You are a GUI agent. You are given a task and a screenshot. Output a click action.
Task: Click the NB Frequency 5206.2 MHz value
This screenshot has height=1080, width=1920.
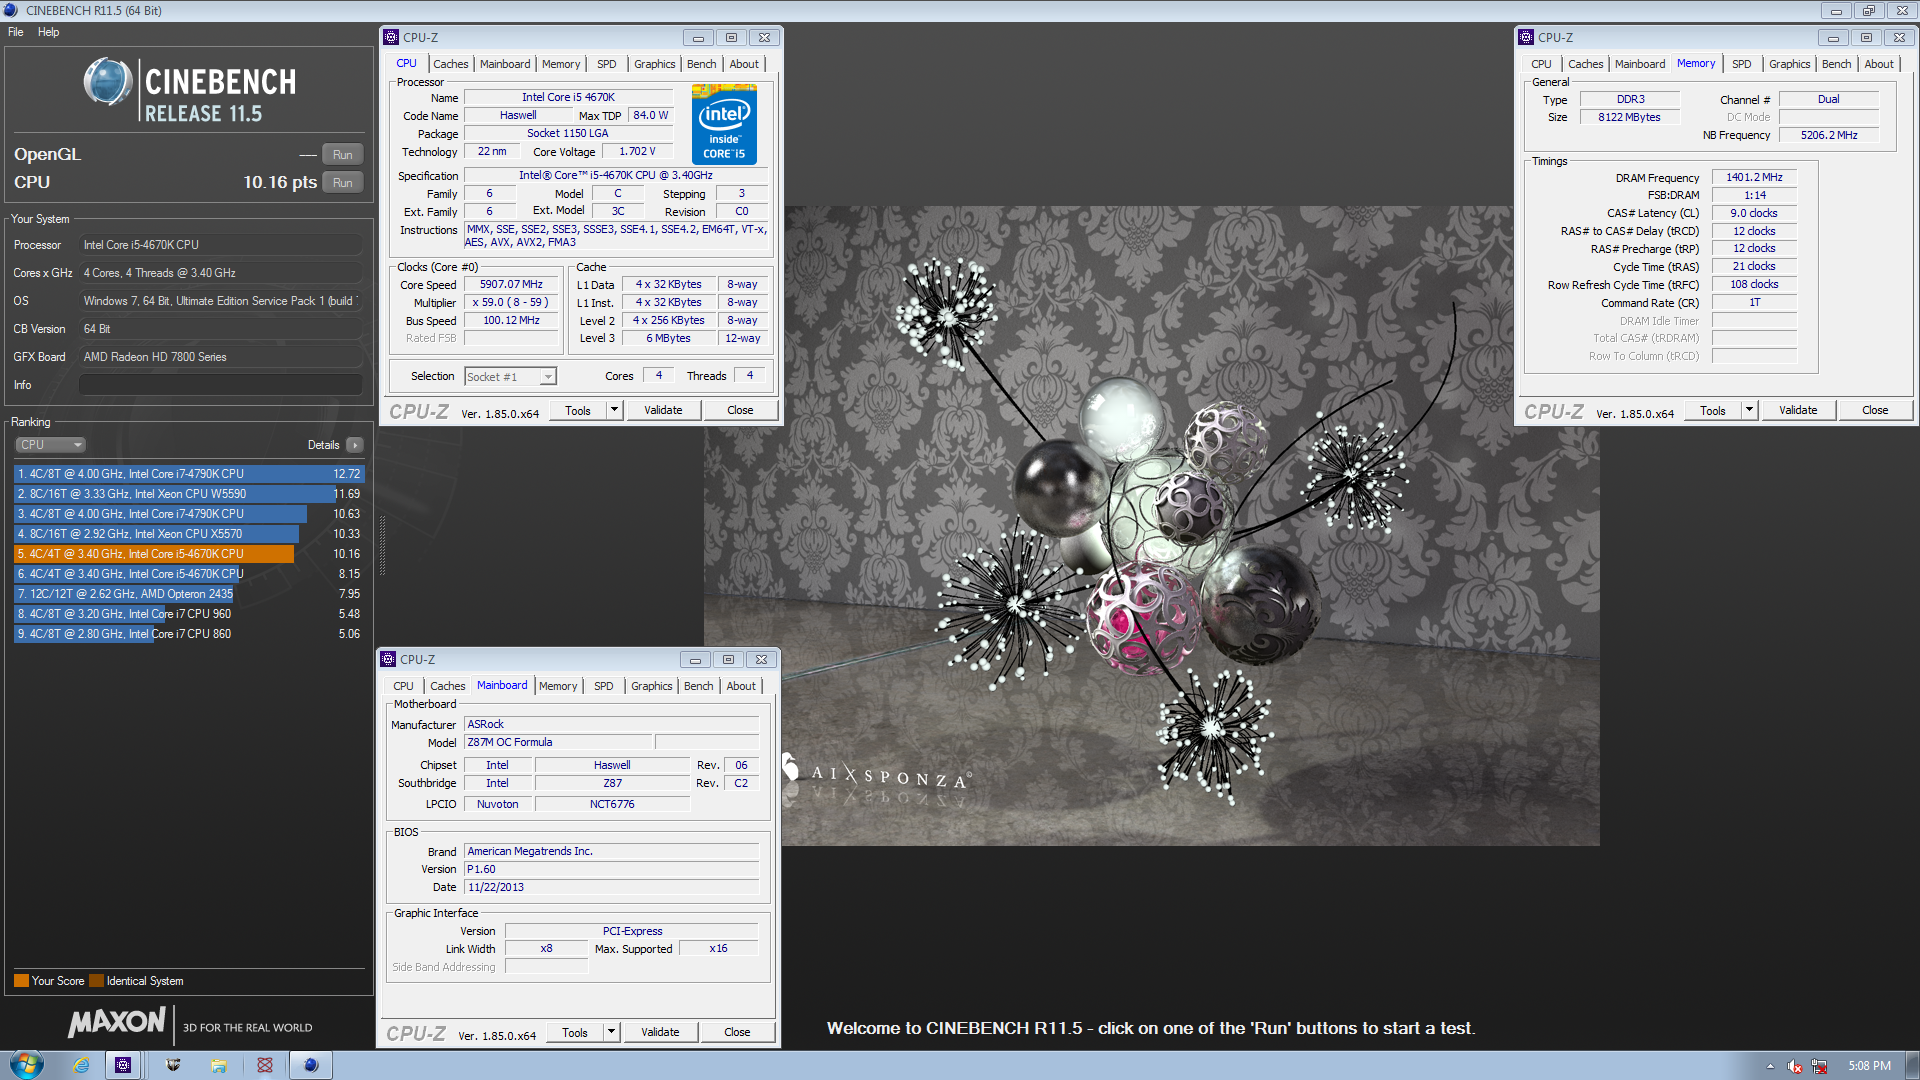[x=1829, y=135]
